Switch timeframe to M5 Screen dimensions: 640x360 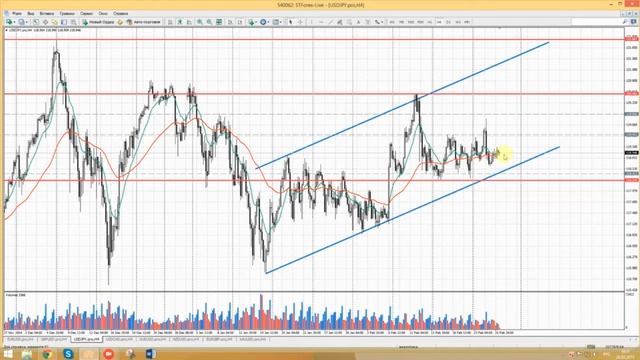point(401,22)
